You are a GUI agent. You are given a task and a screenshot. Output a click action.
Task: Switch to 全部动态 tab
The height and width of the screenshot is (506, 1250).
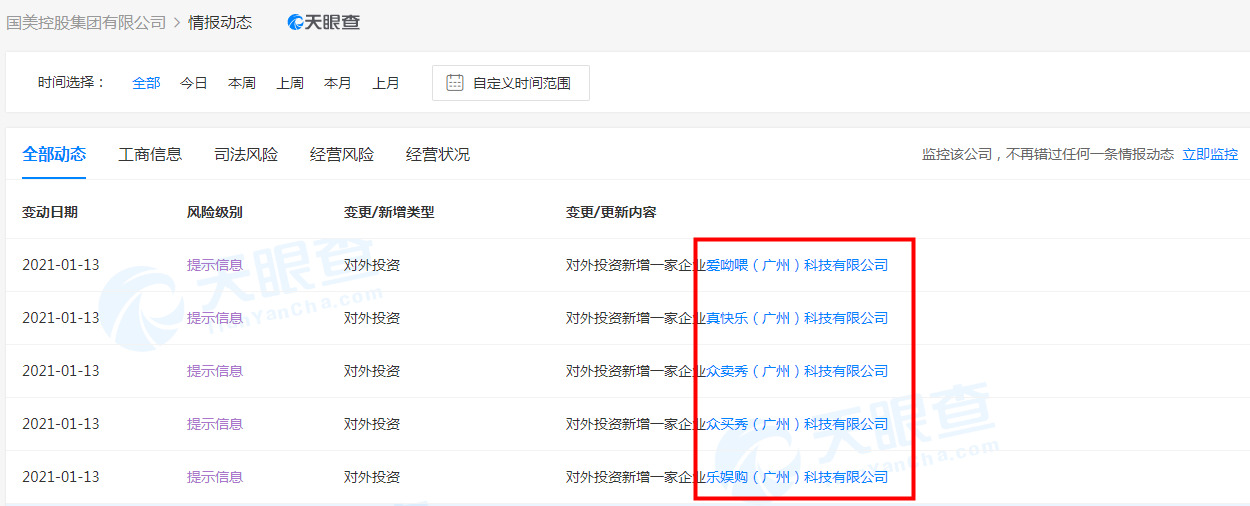[54, 154]
